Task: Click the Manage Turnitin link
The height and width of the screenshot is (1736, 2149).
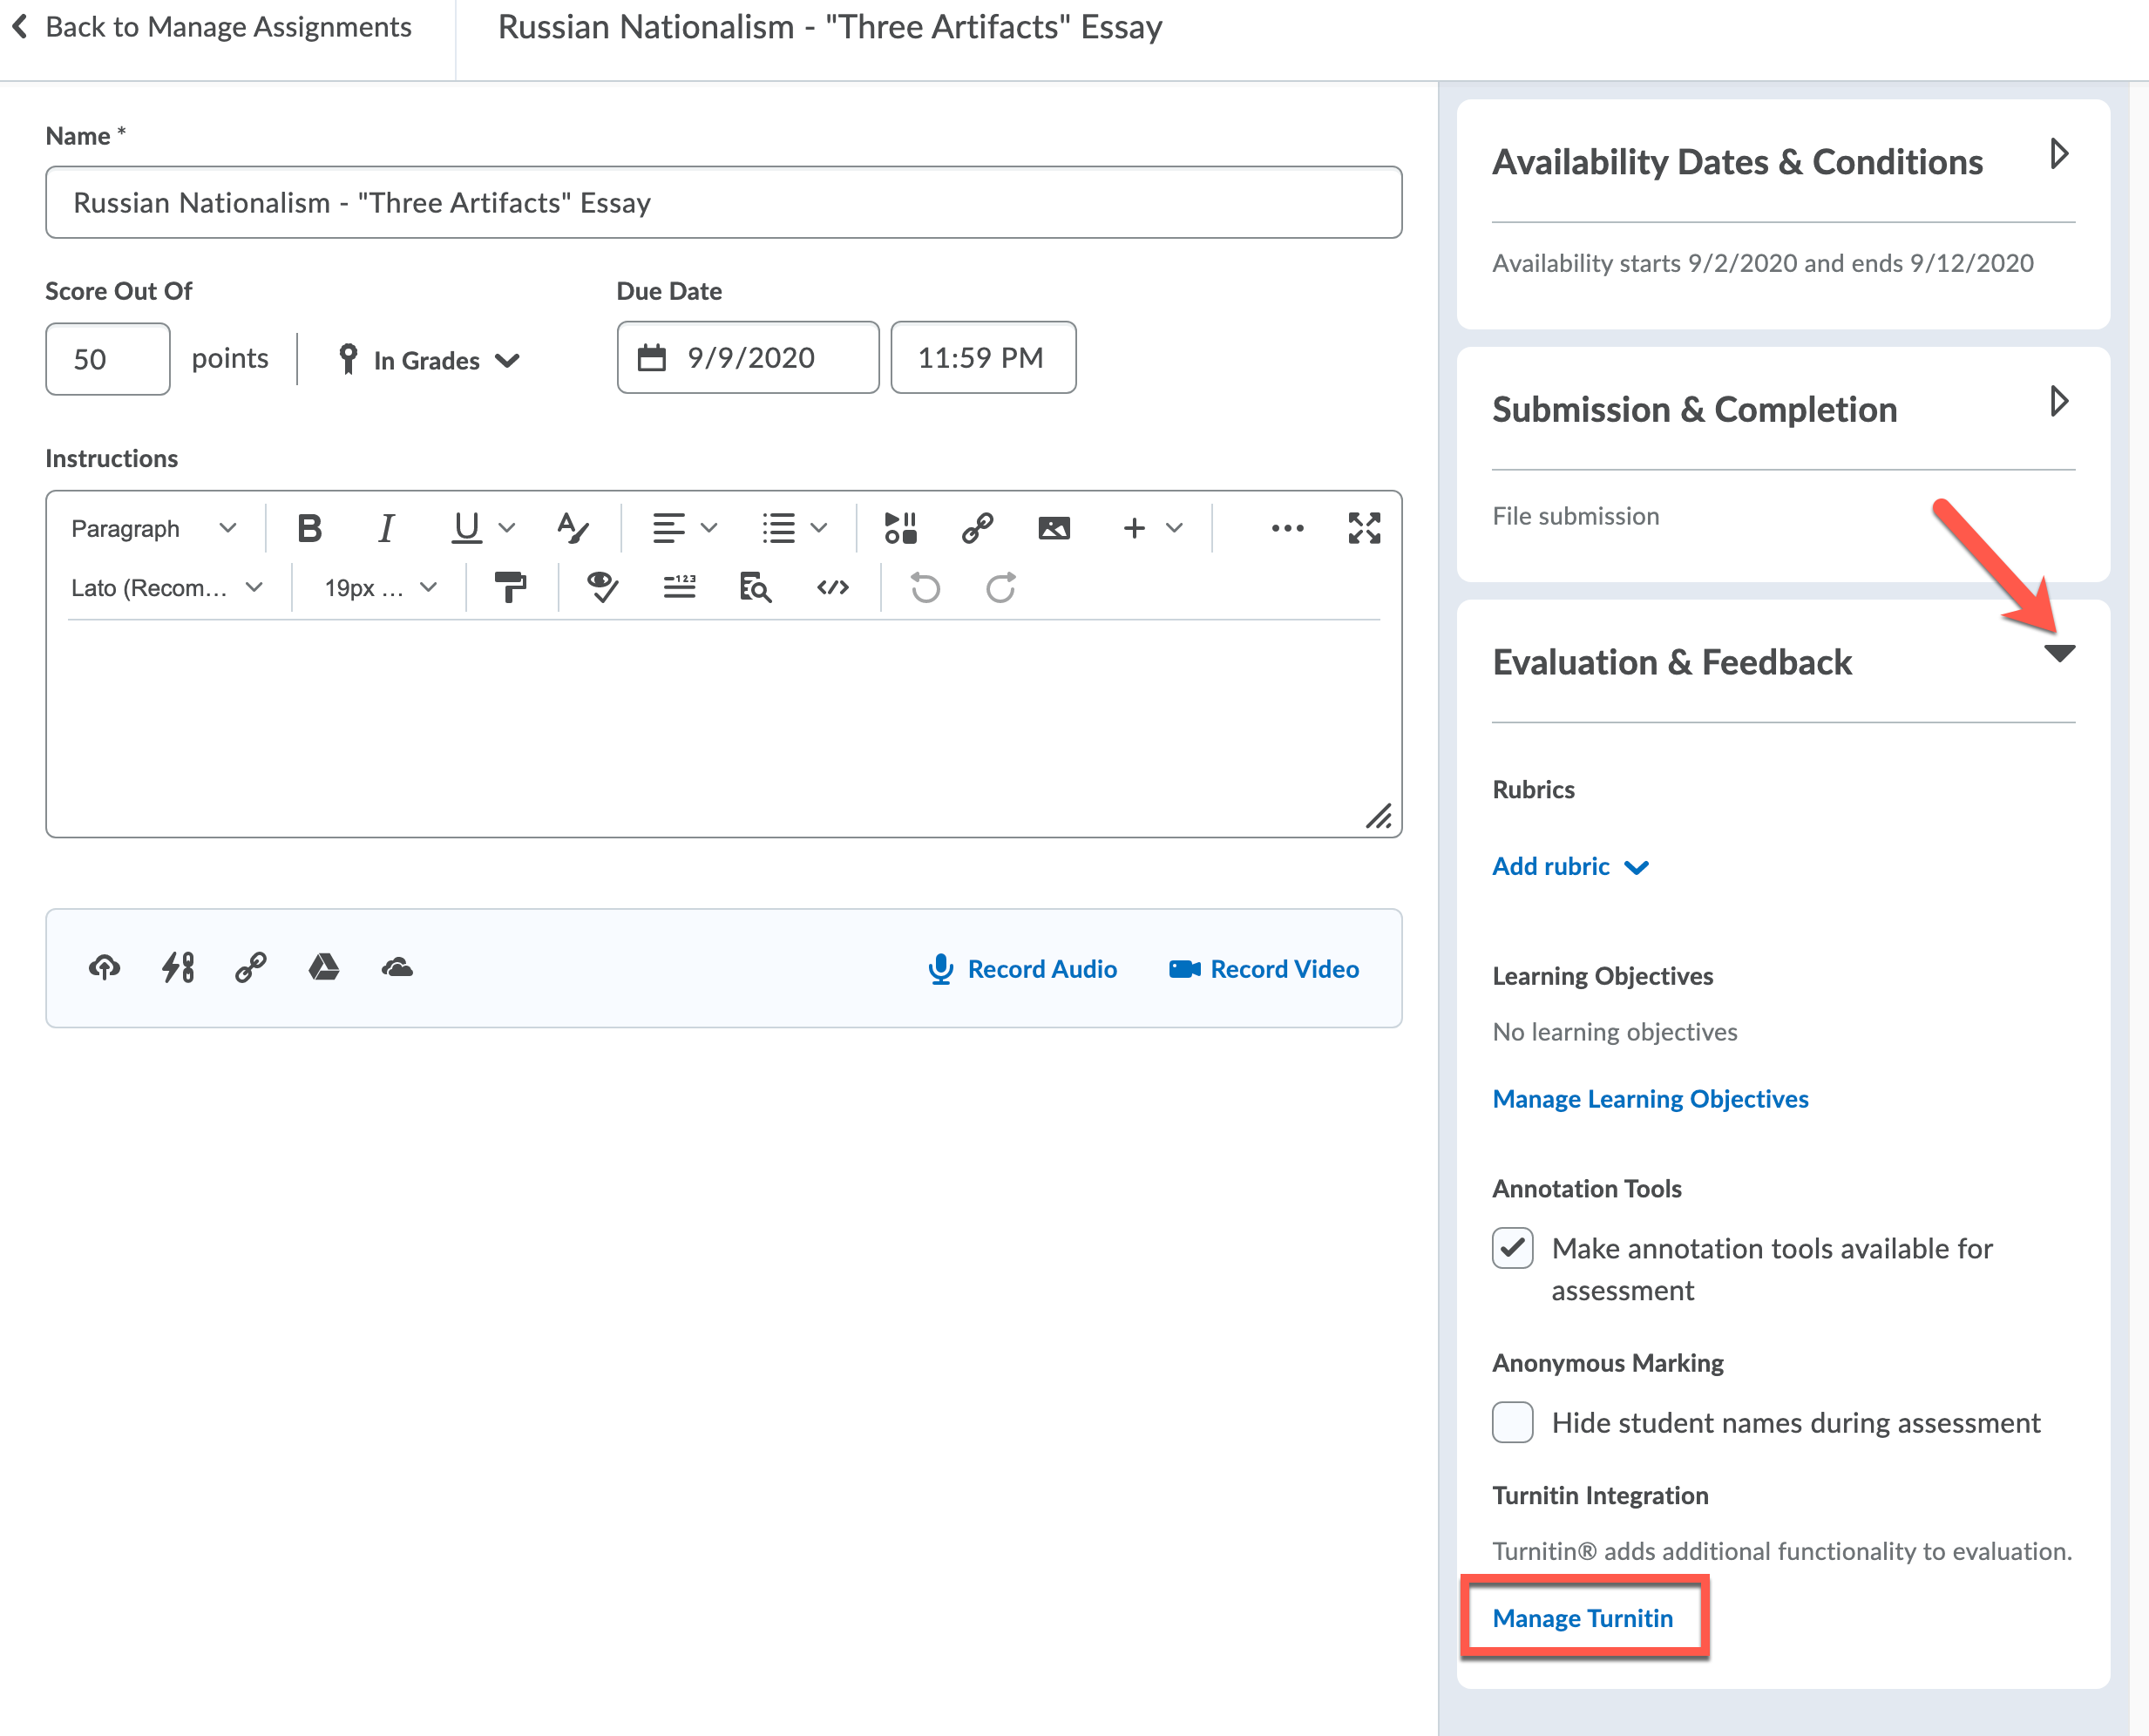Action: coord(1582,1618)
